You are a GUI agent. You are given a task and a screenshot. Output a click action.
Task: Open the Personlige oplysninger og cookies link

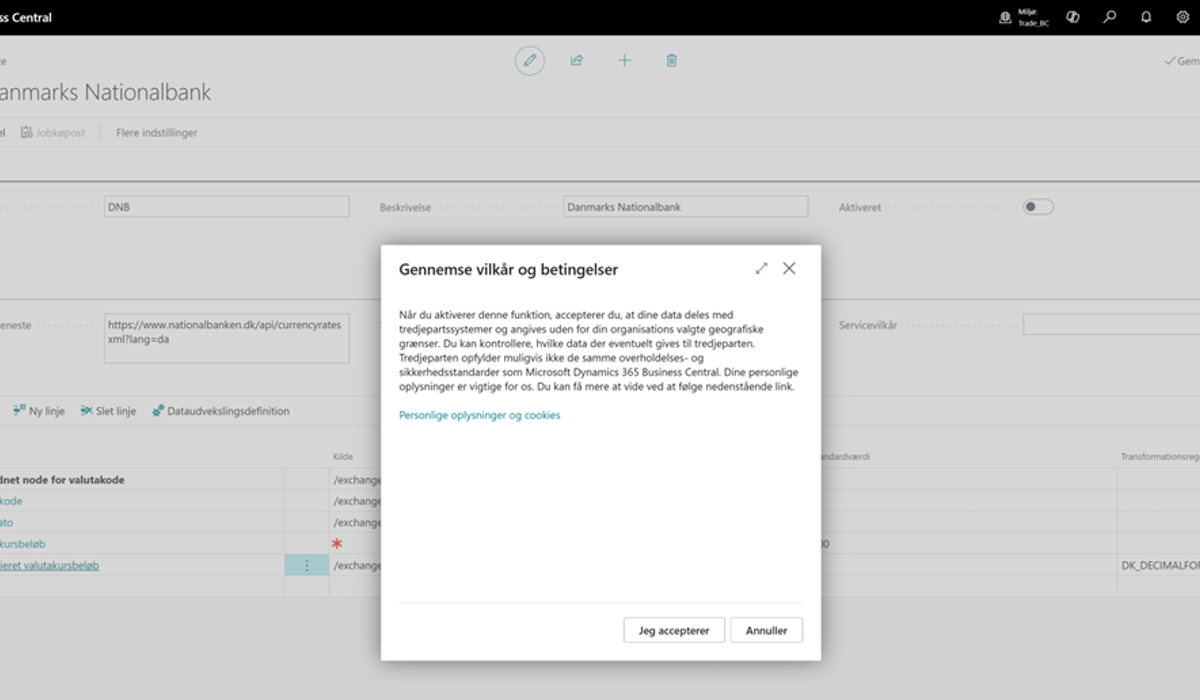(x=480, y=415)
